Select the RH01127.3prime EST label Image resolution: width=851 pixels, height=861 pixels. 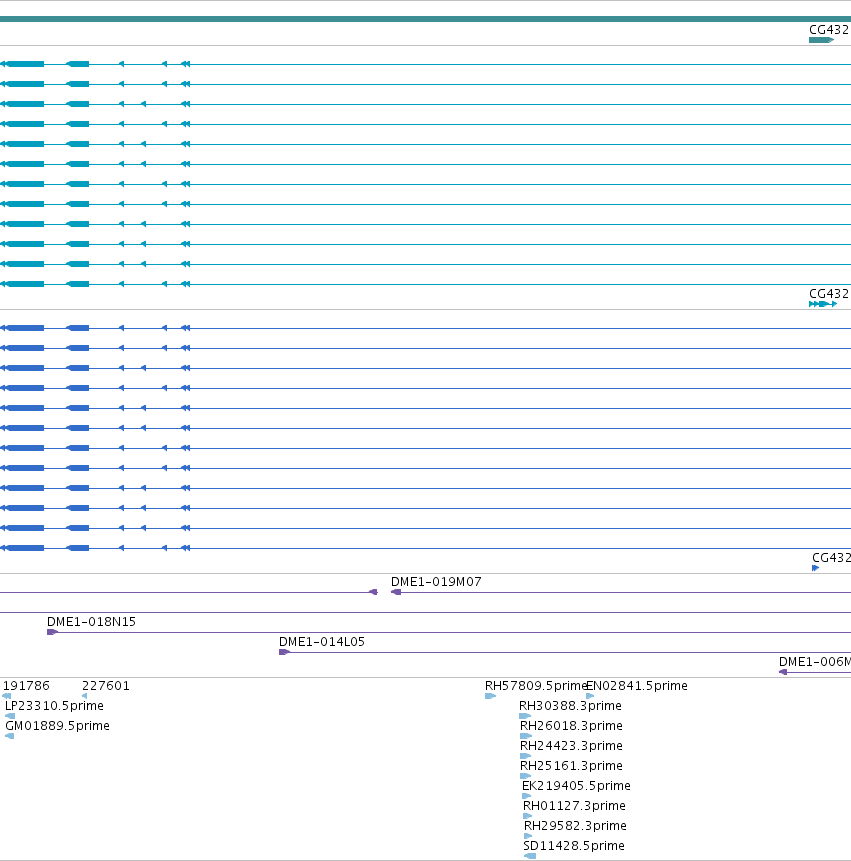coord(574,806)
